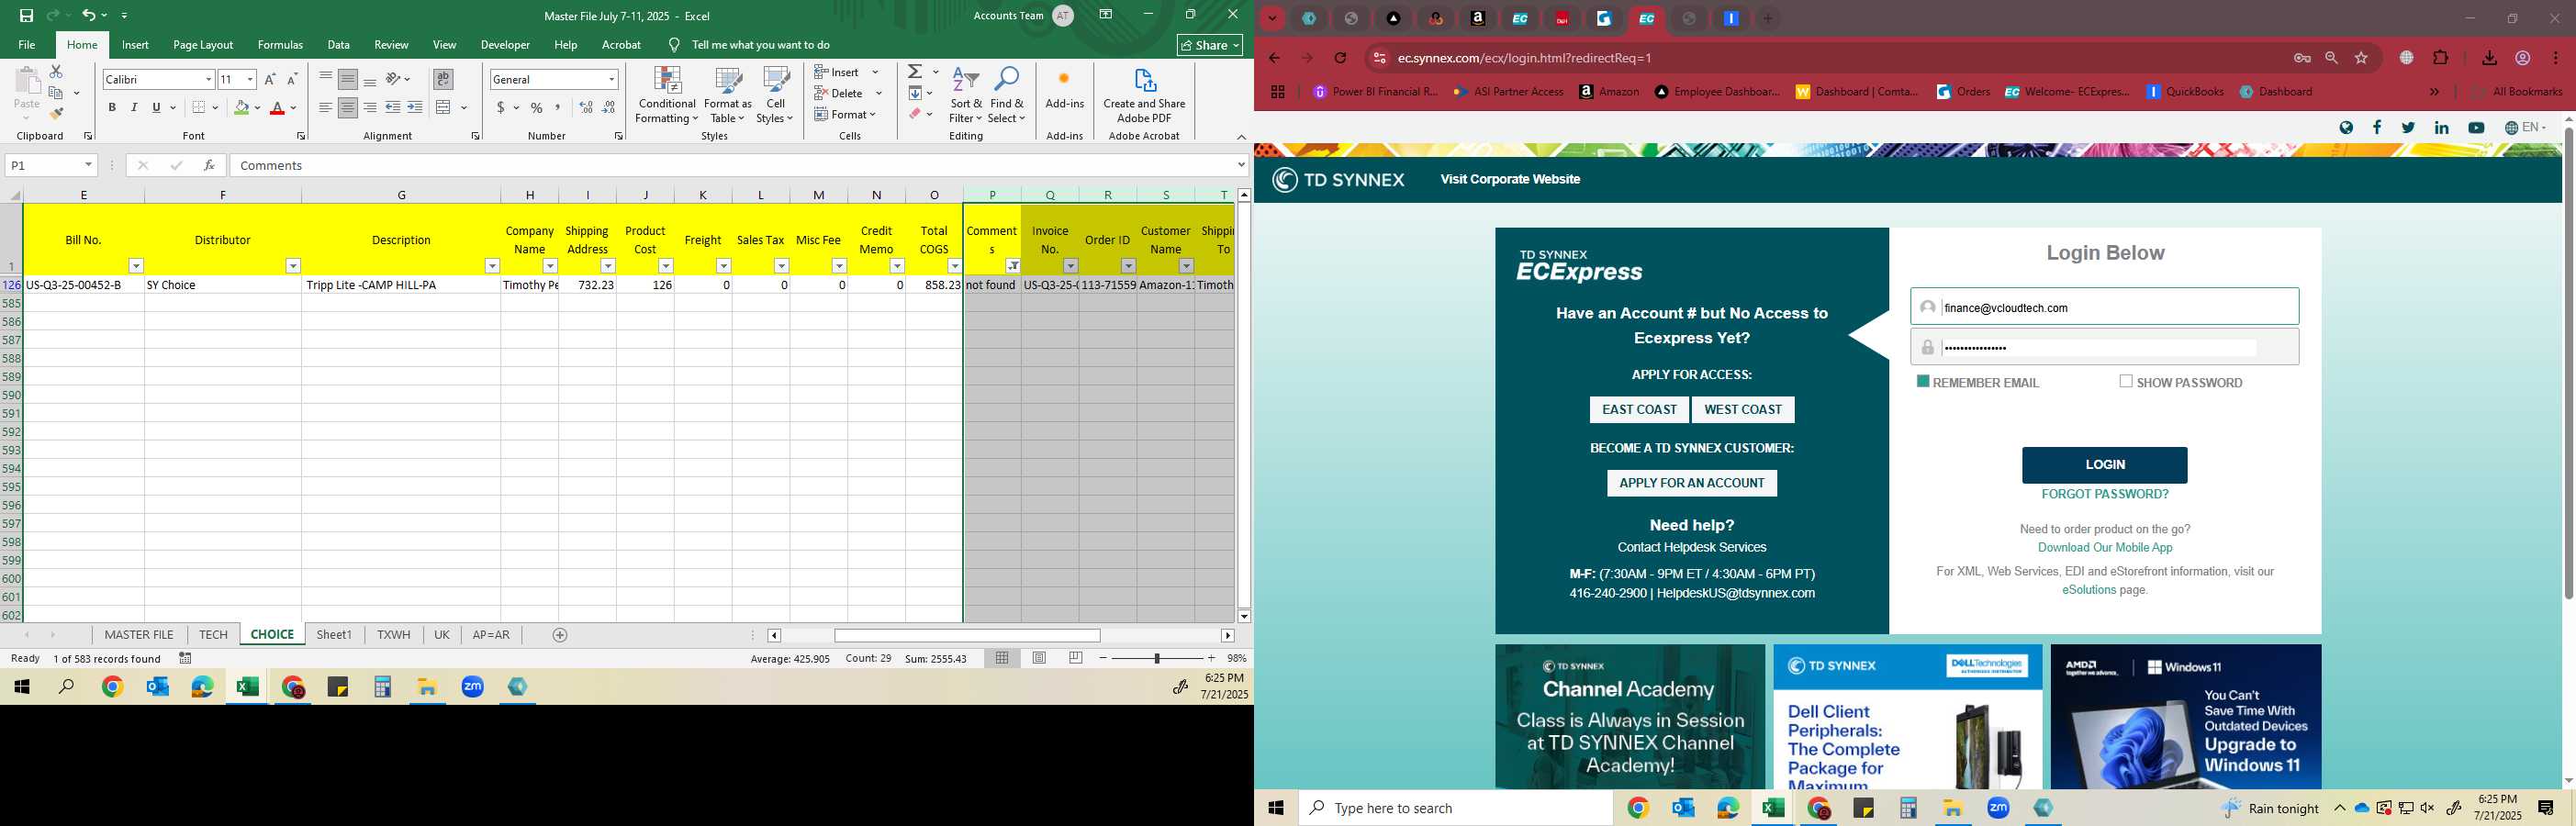2576x826 pixels.
Task: Toggle the Remember Email checkbox
Action: (1923, 381)
